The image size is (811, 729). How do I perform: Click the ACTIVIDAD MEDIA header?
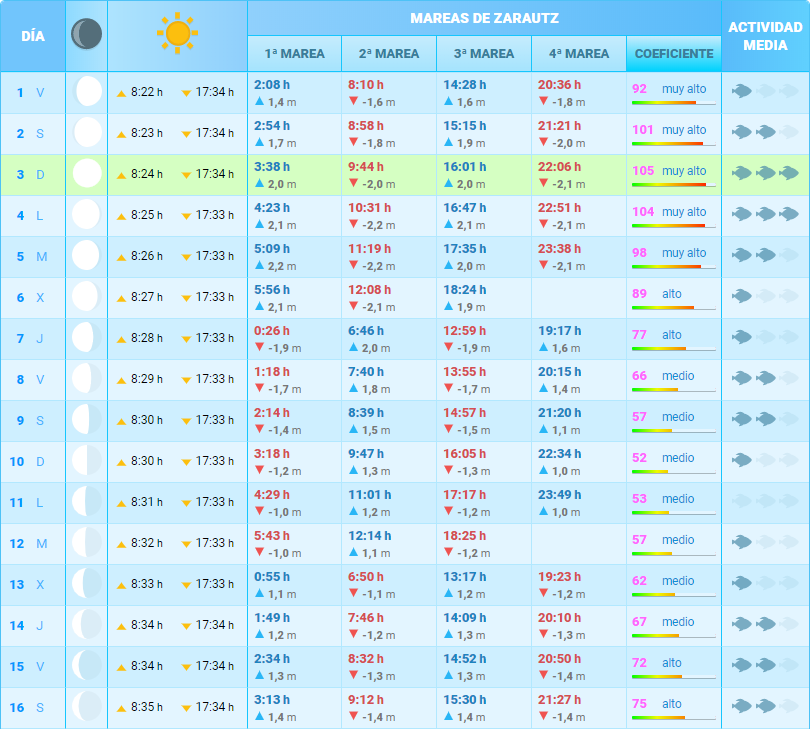click(x=765, y=36)
